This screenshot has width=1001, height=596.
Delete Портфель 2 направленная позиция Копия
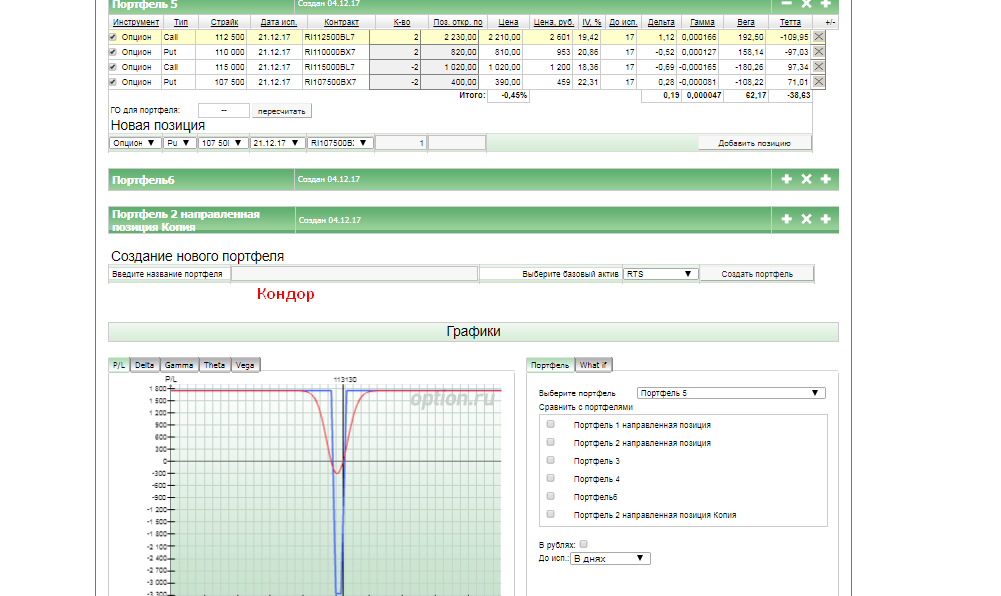coord(806,219)
